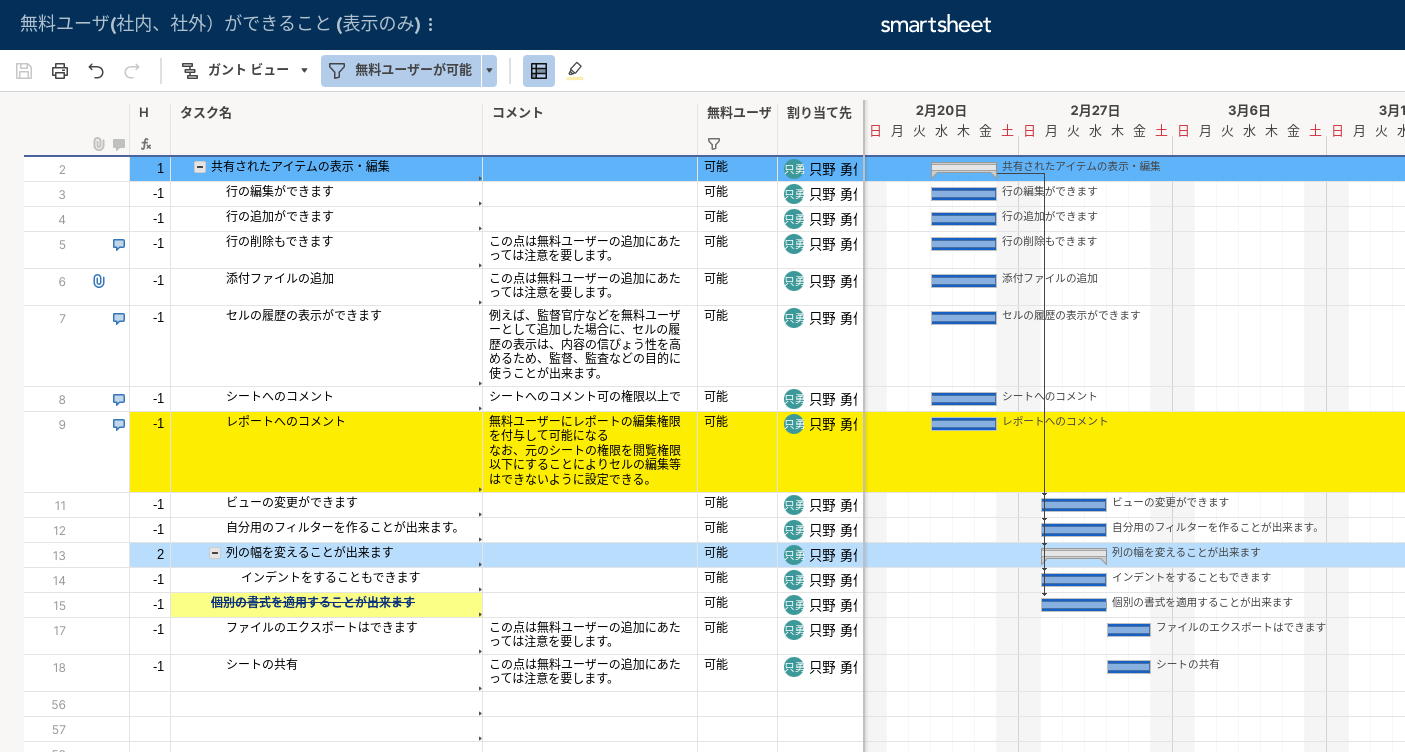Open the filter dropdown arrow next to 無料ユーザーが可能
1405x752 pixels.
point(489,70)
